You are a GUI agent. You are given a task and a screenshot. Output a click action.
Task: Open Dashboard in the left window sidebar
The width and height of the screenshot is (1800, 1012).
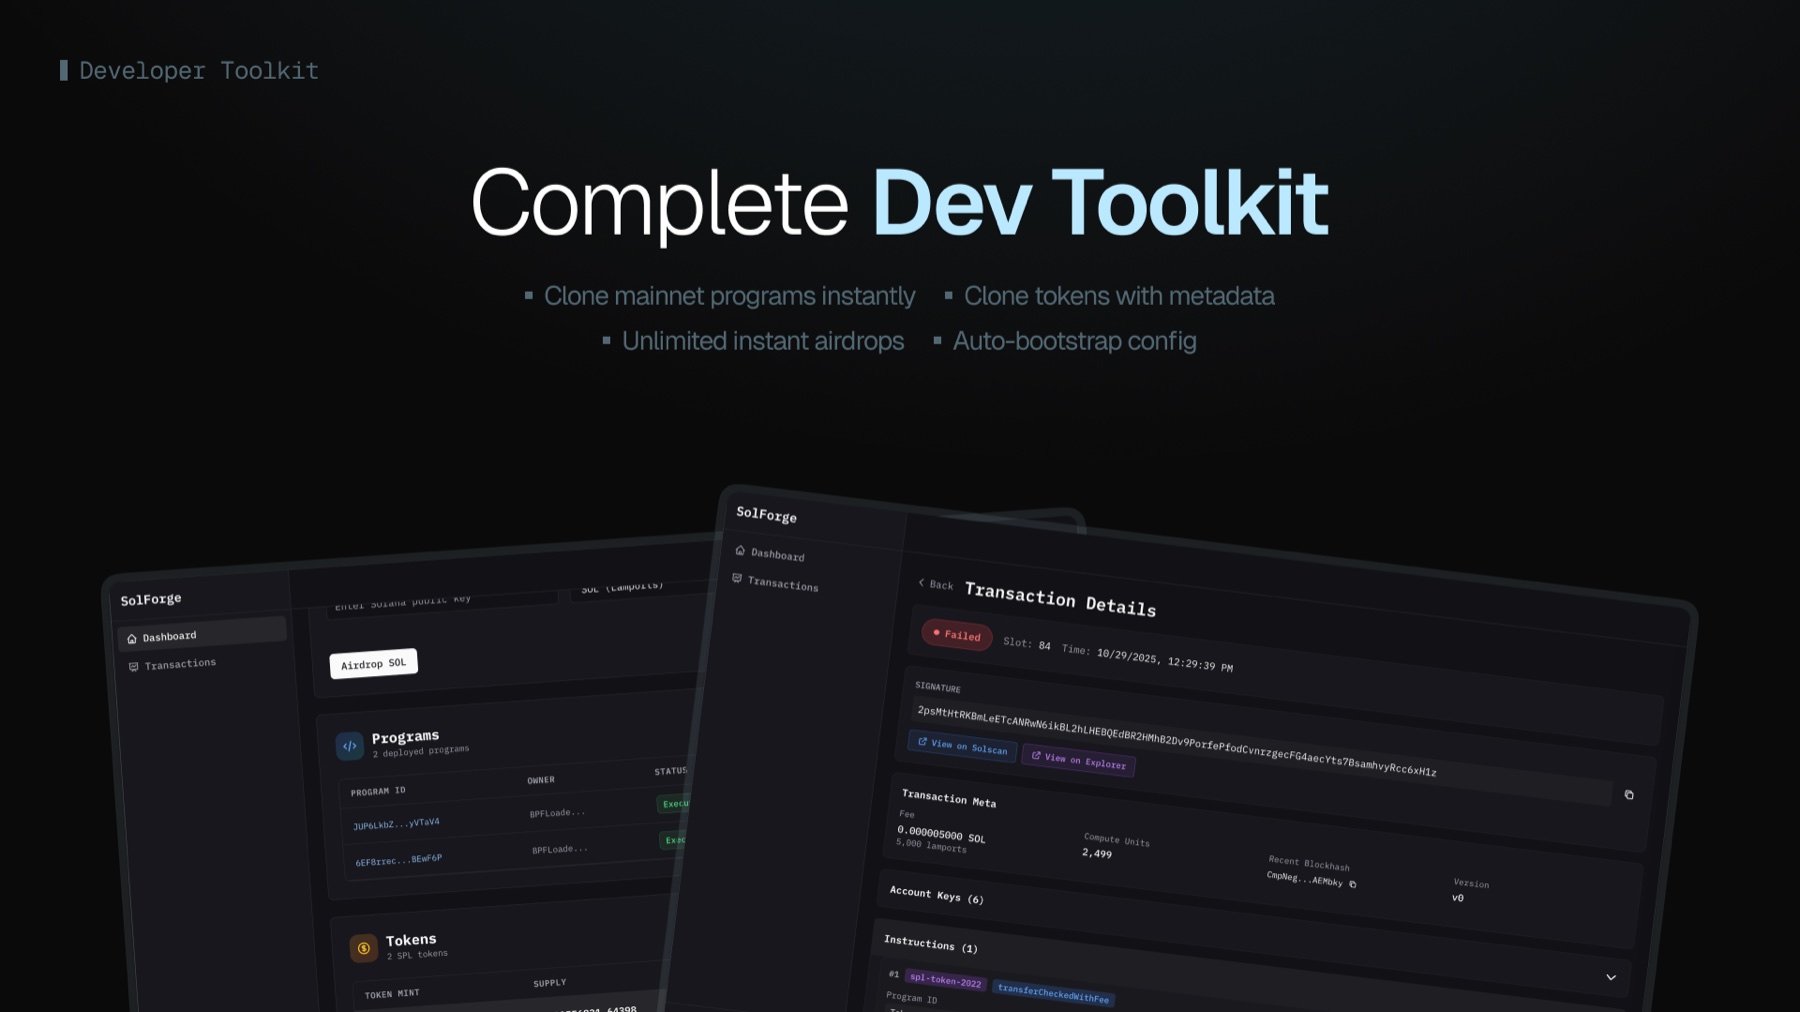pyautogui.click(x=202, y=634)
